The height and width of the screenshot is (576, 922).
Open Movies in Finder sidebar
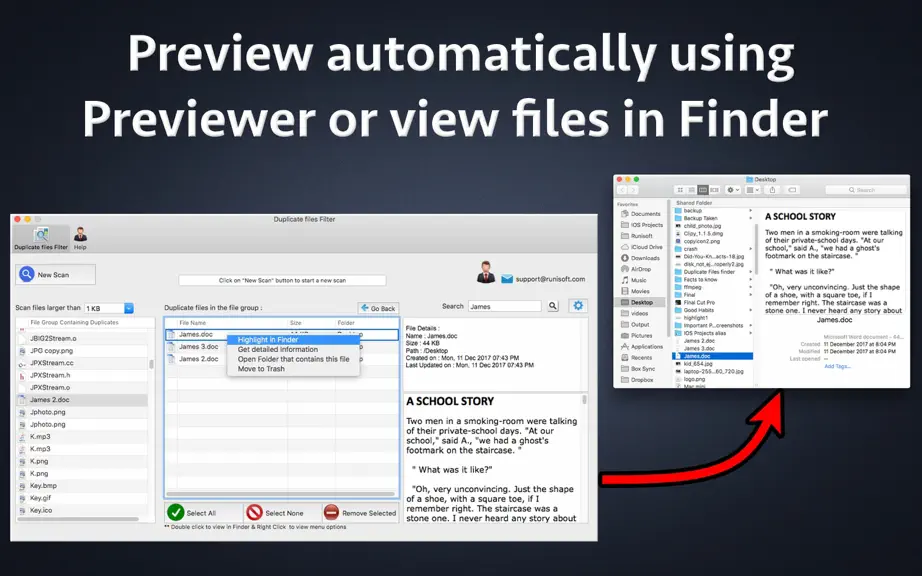tap(636, 292)
